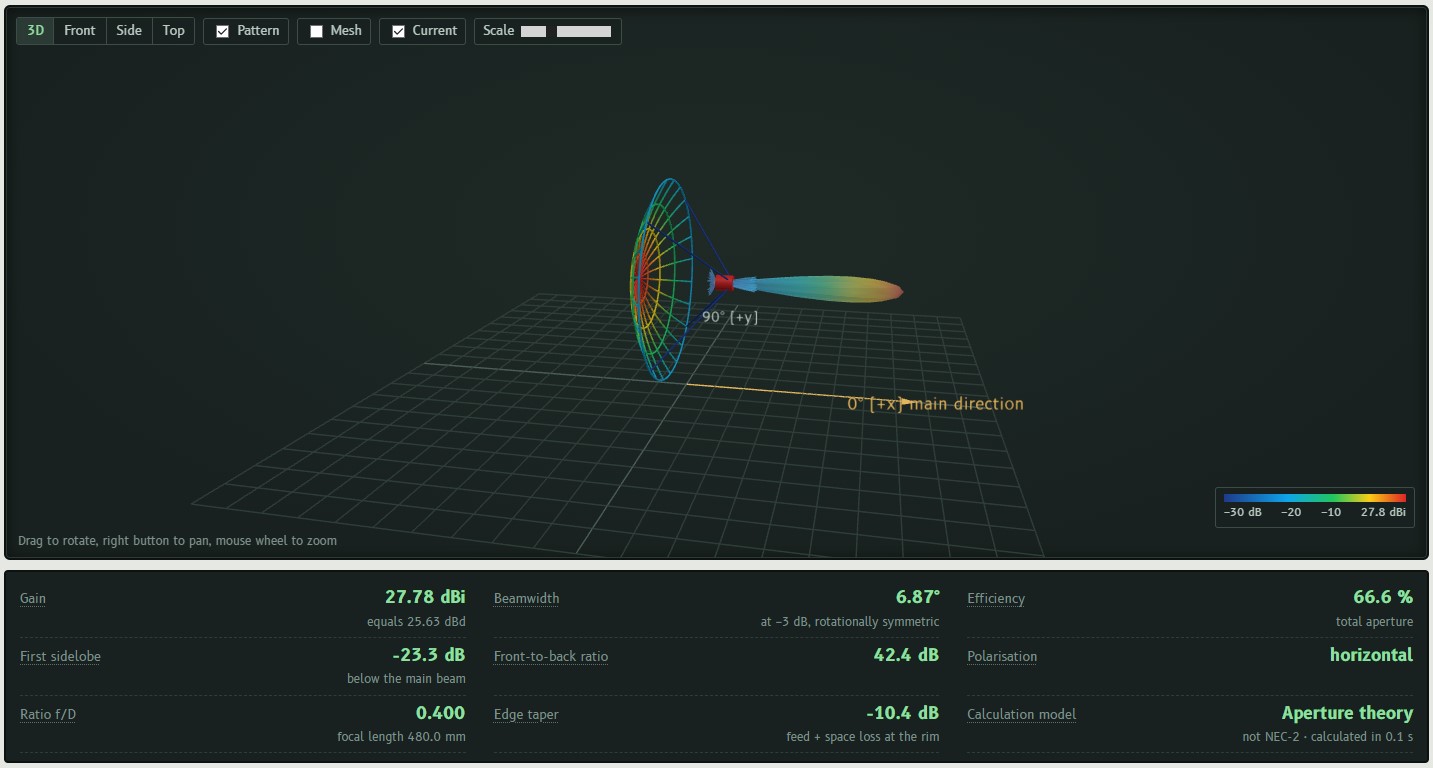Click the 'equals 25.63 dBd' text
The height and width of the screenshot is (768, 1433).
coord(416,621)
